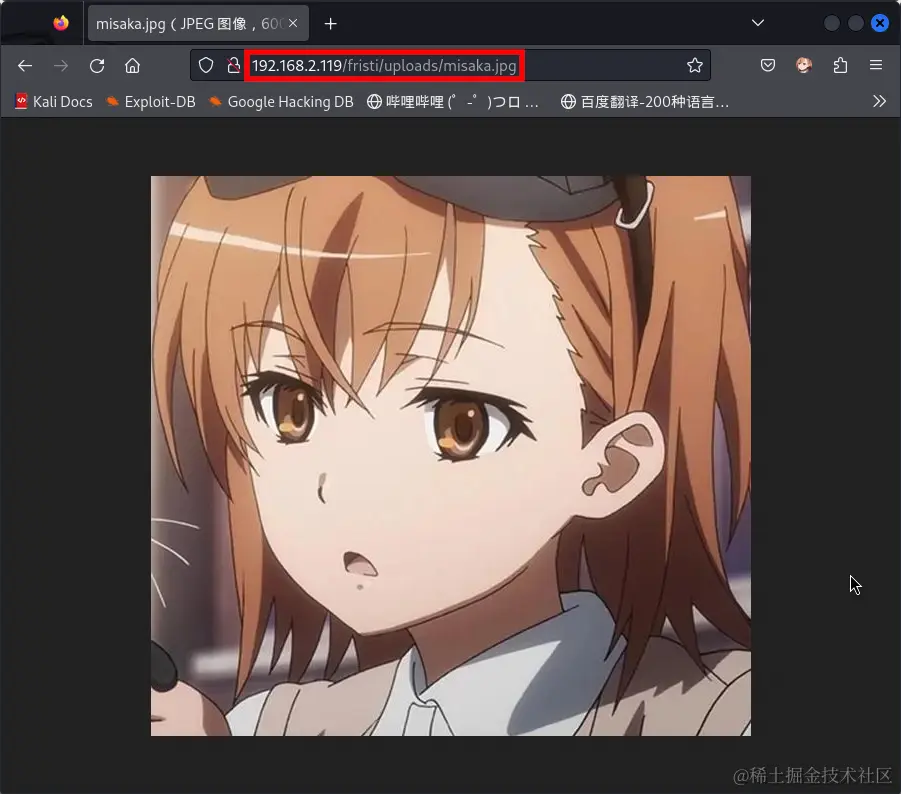Image resolution: width=901 pixels, height=794 pixels.
Task: Close the browser window
Action: (880, 23)
